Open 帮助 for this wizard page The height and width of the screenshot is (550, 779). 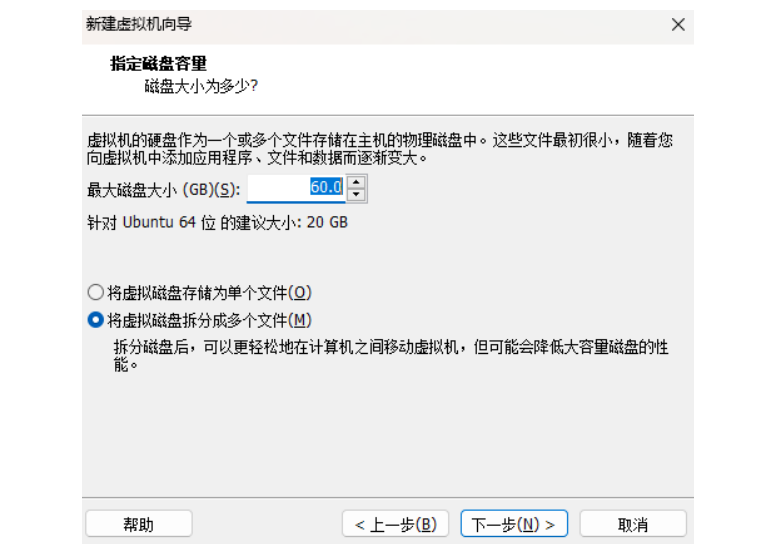point(139,524)
